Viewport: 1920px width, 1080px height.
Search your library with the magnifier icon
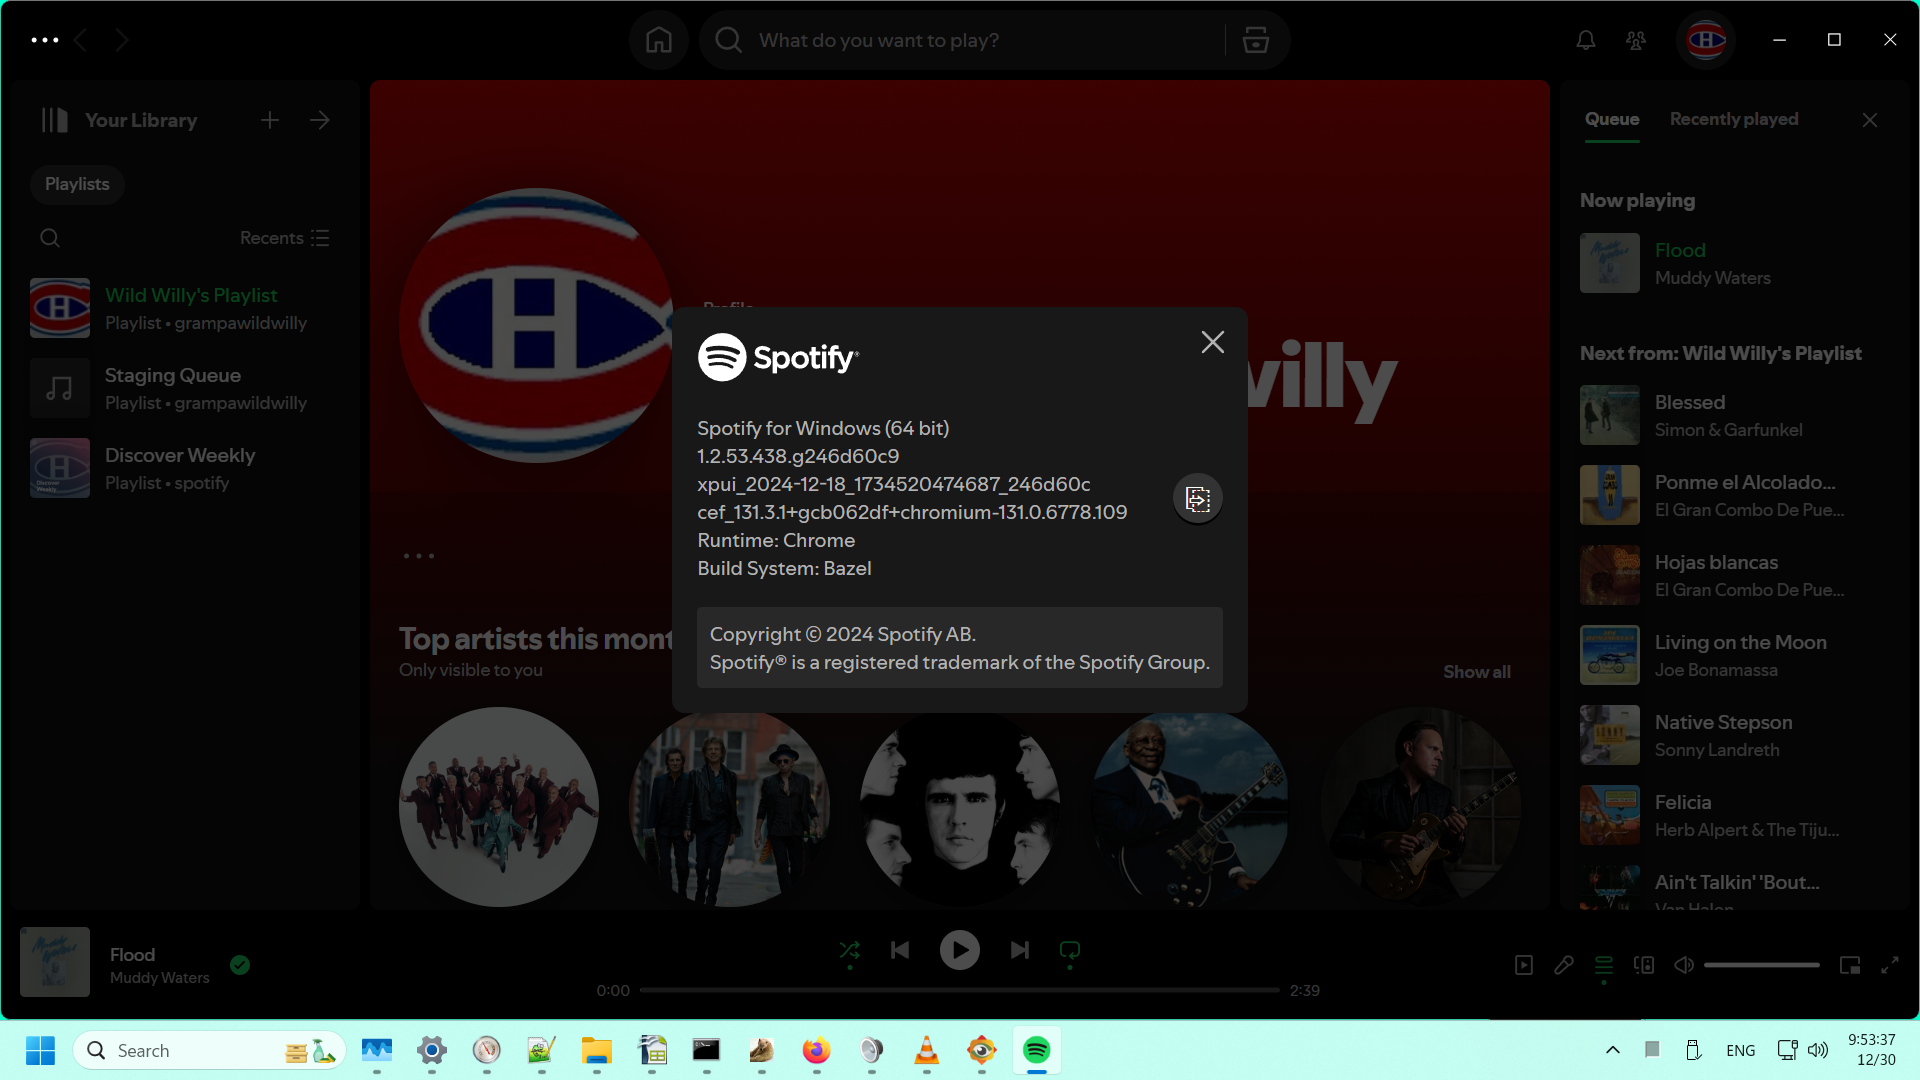tap(50, 238)
